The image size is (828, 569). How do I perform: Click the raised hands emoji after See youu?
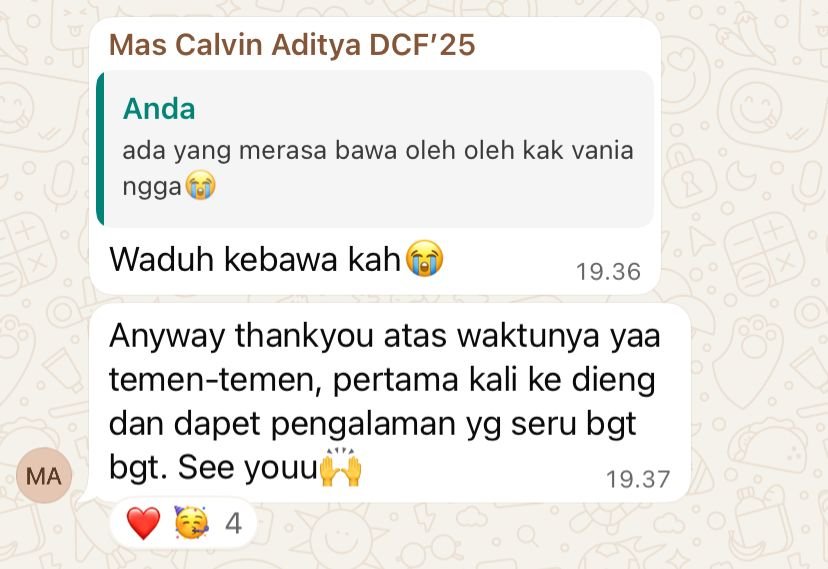[x=341, y=467]
